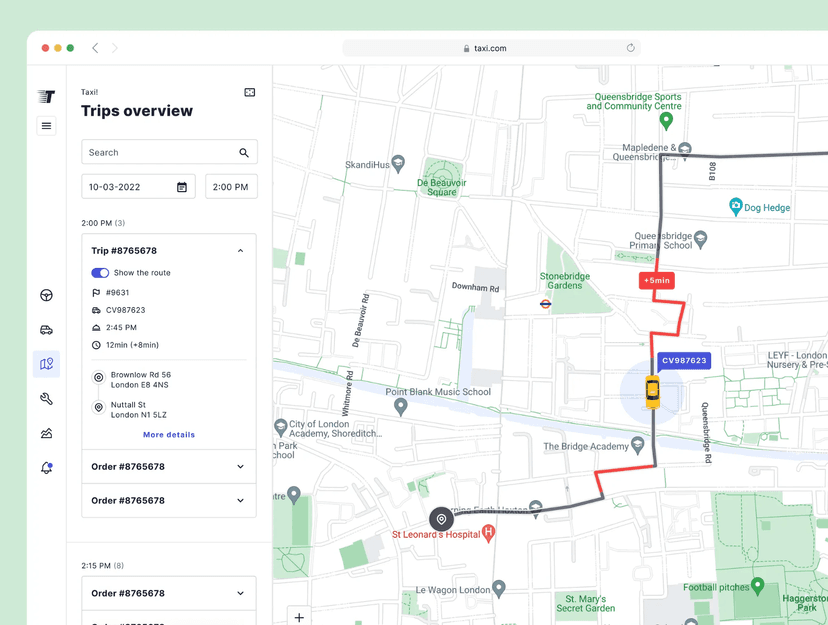Disable the Show the route toggle
The height and width of the screenshot is (625, 828).
(99, 272)
